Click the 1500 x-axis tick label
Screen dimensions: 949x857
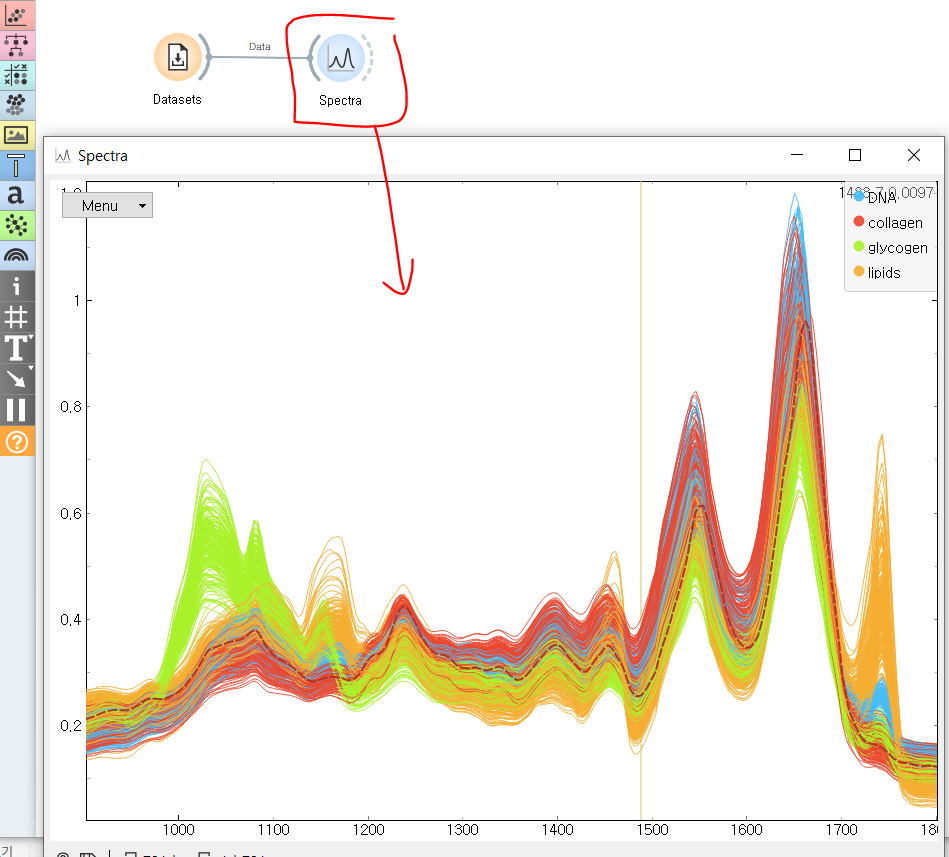pyautogui.click(x=652, y=830)
